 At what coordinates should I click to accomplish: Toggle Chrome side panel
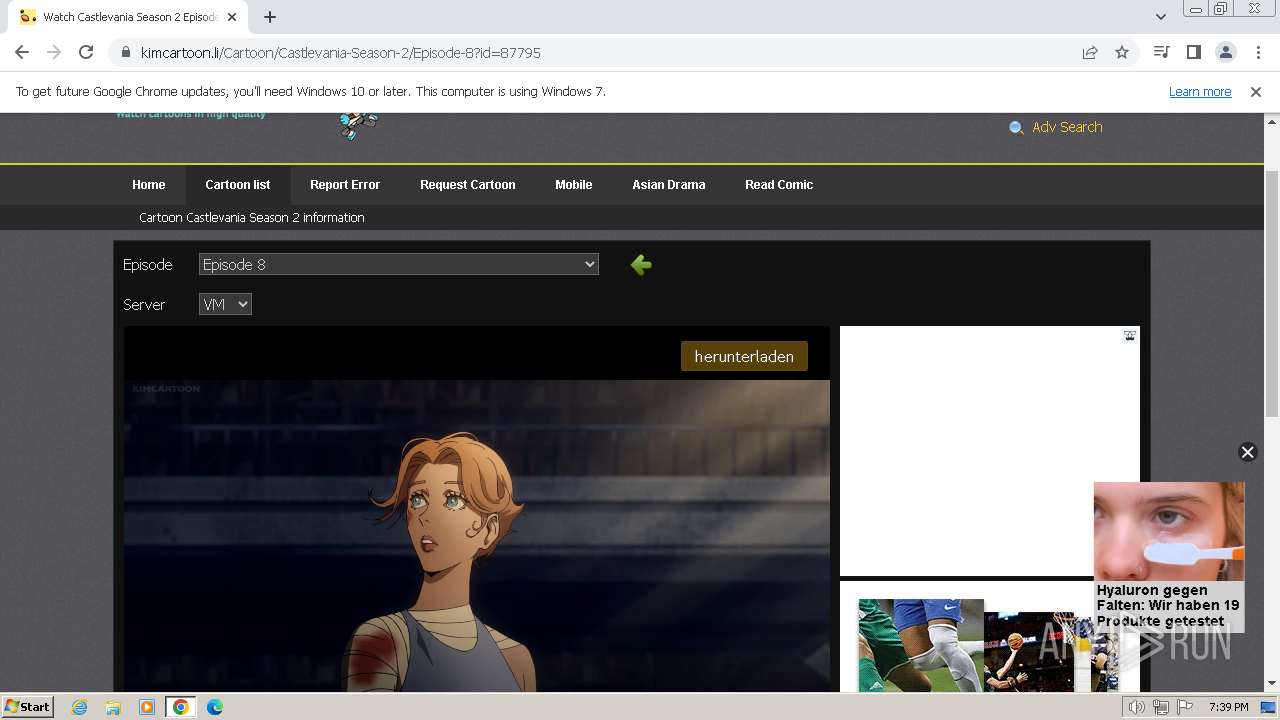pos(1193,52)
